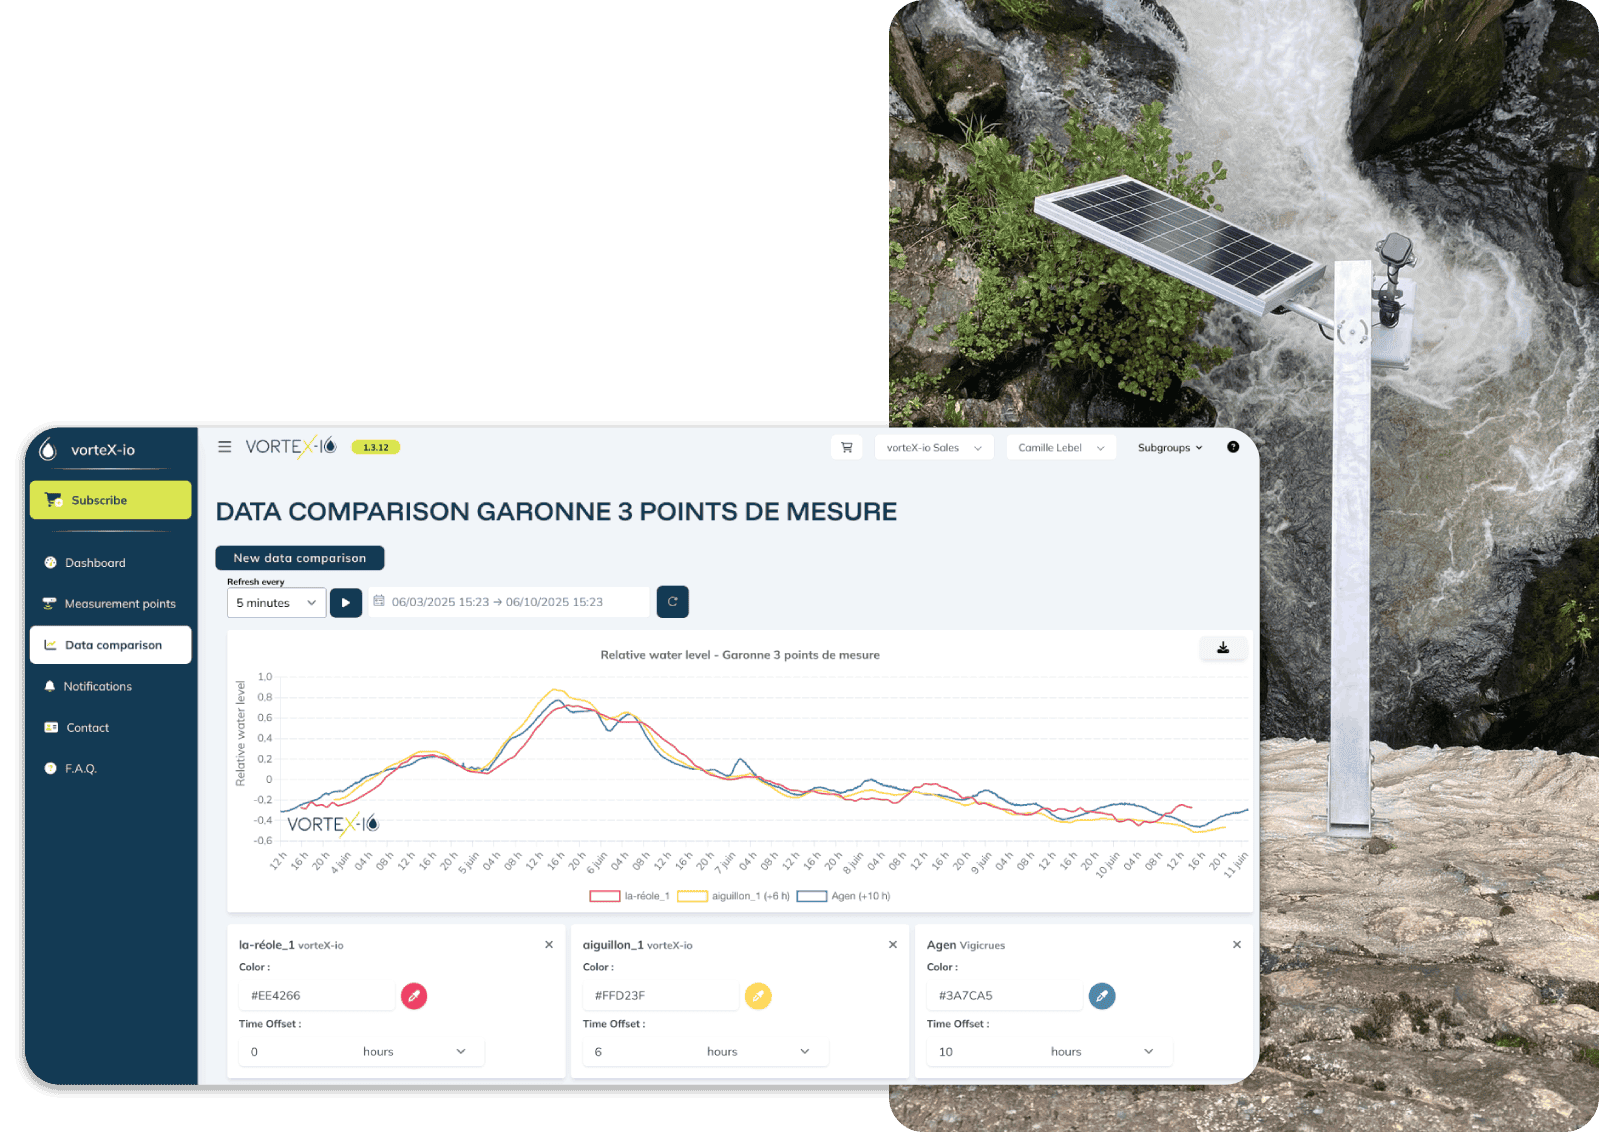The image size is (1600, 1132).
Task: Click the #3A7CA5 color hex field
Action: [1004, 996]
